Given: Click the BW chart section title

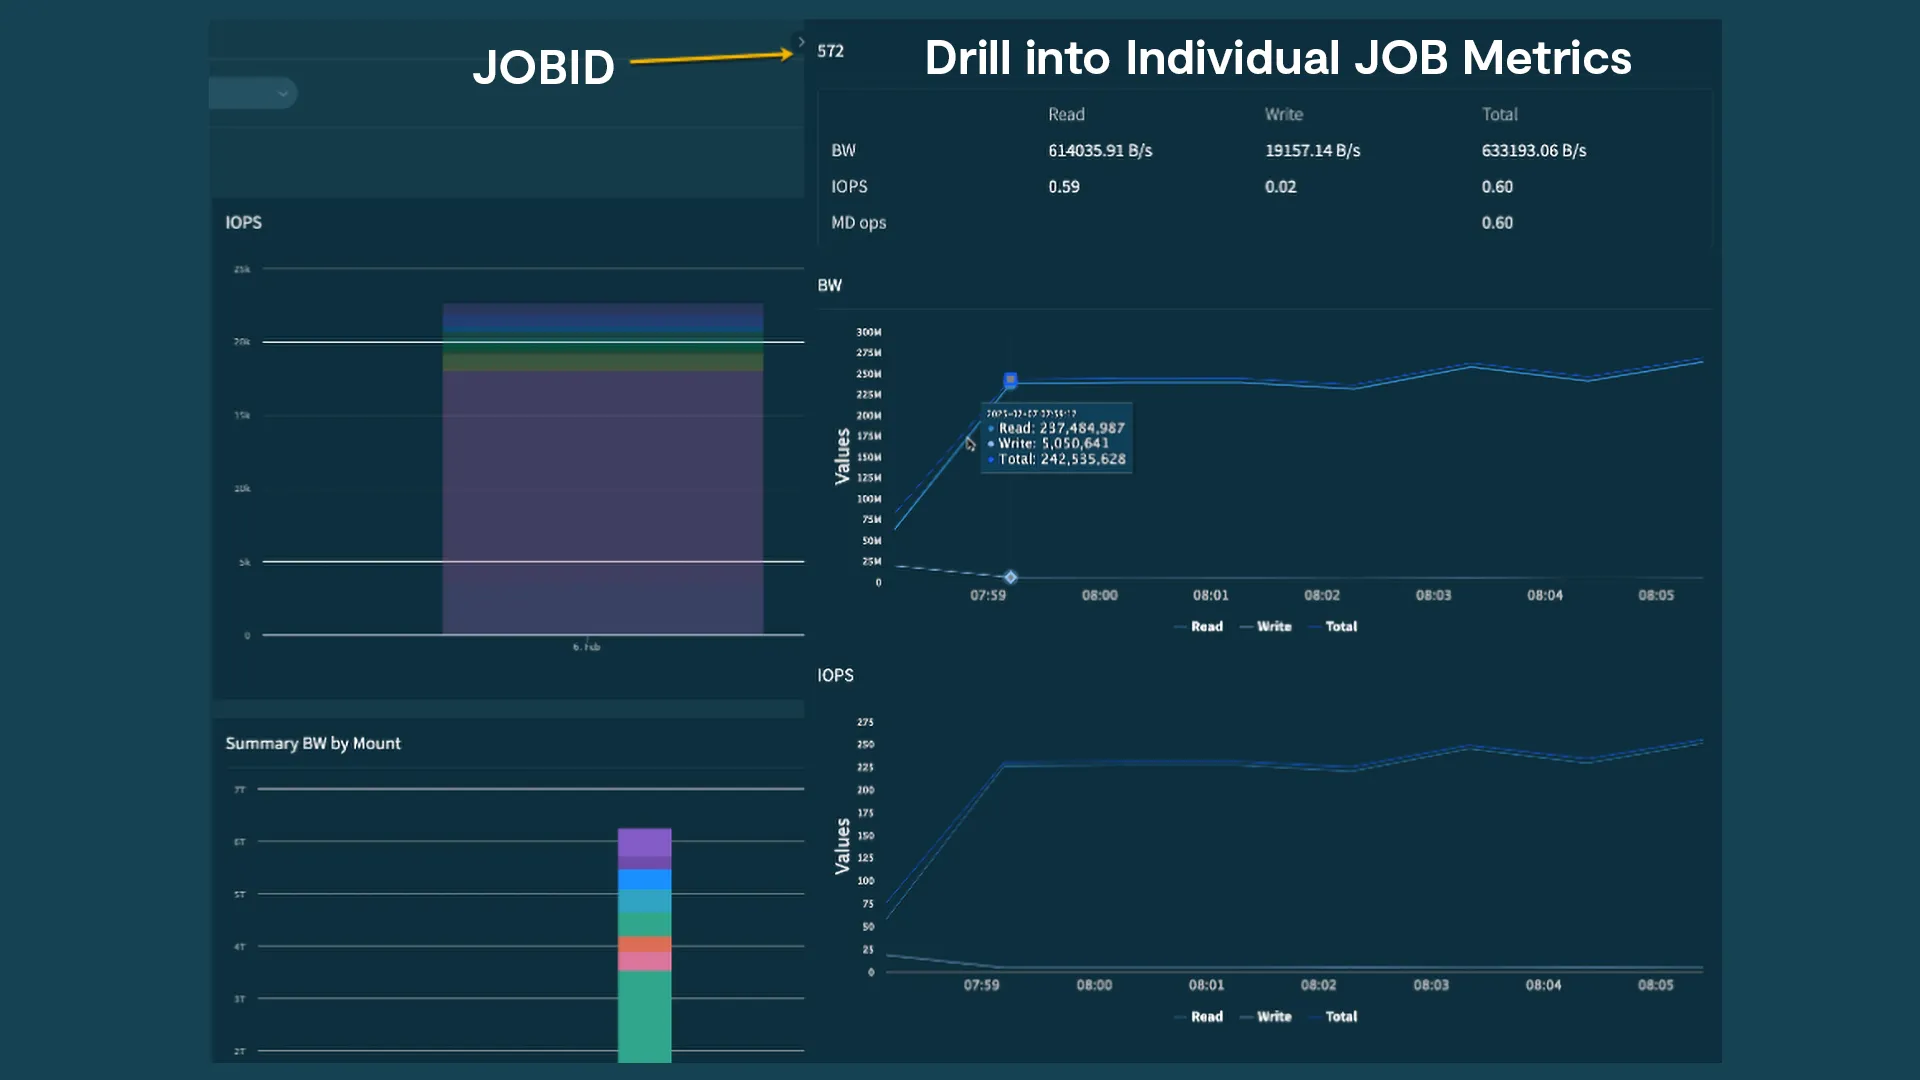Looking at the screenshot, I should pos(829,286).
